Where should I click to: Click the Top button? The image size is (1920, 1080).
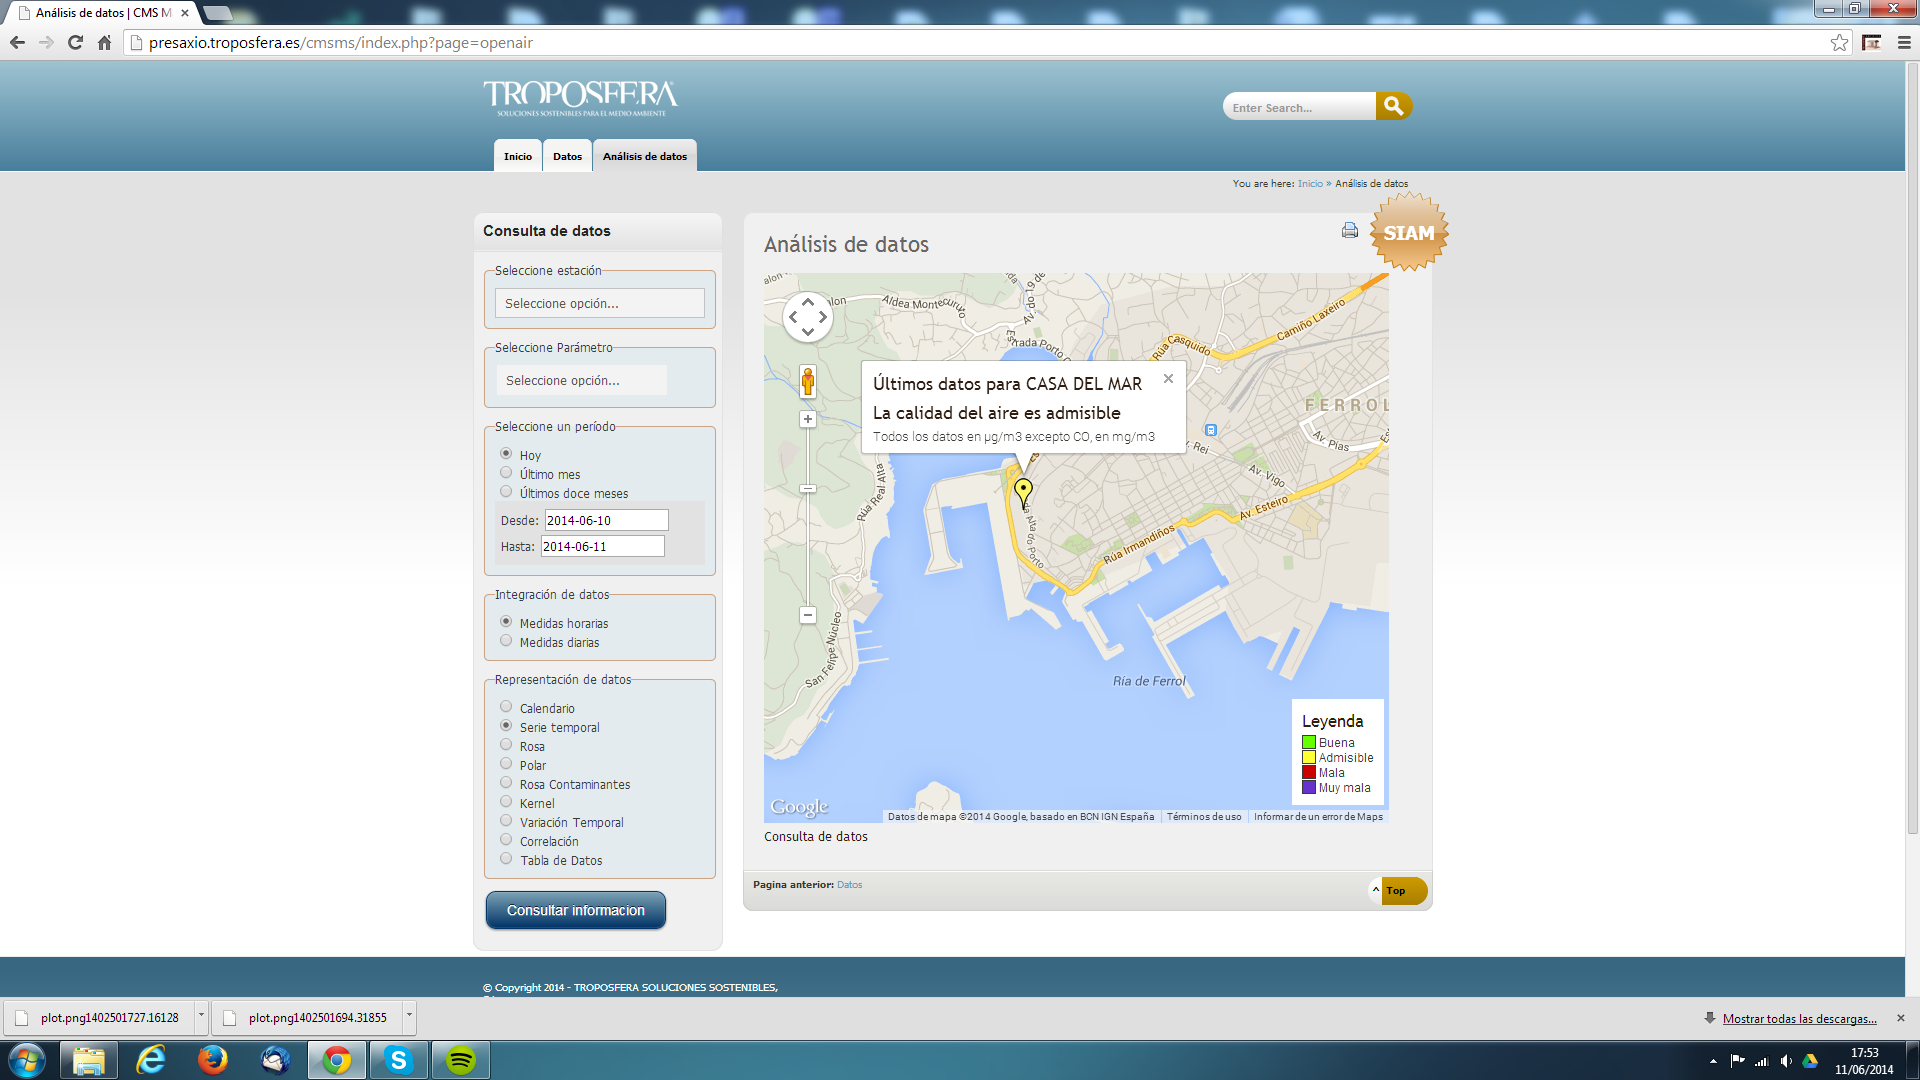[x=1397, y=890]
